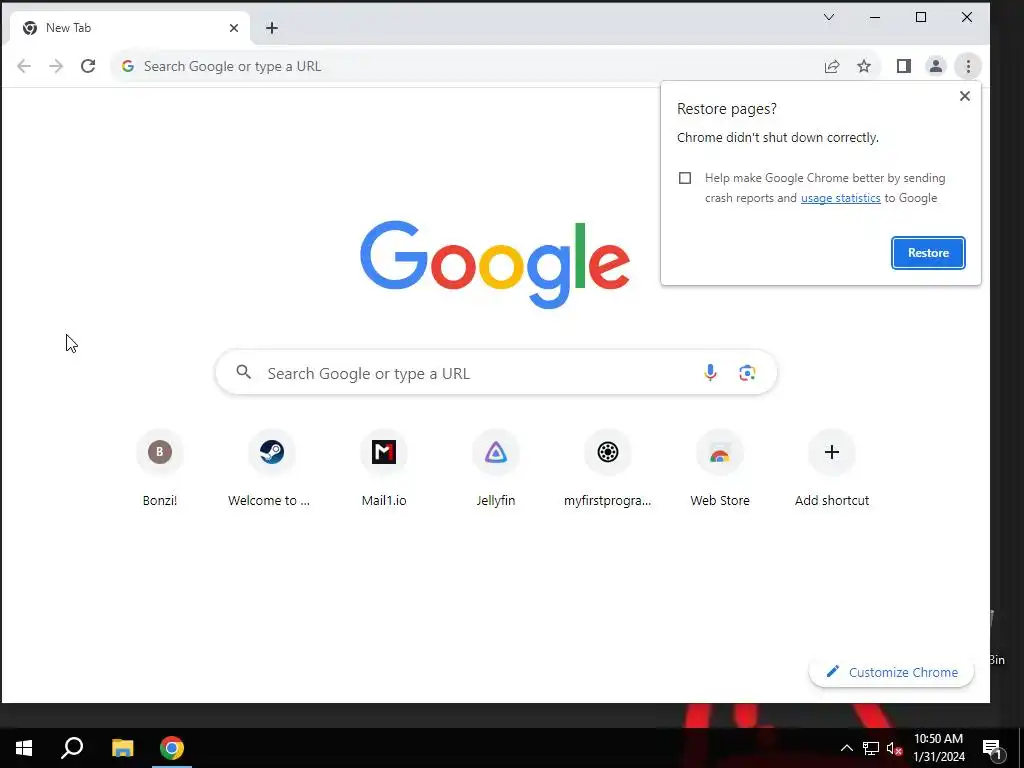Open the Jellyfin shortcut
The width and height of the screenshot is (1024, 768).
click(496, 468)
